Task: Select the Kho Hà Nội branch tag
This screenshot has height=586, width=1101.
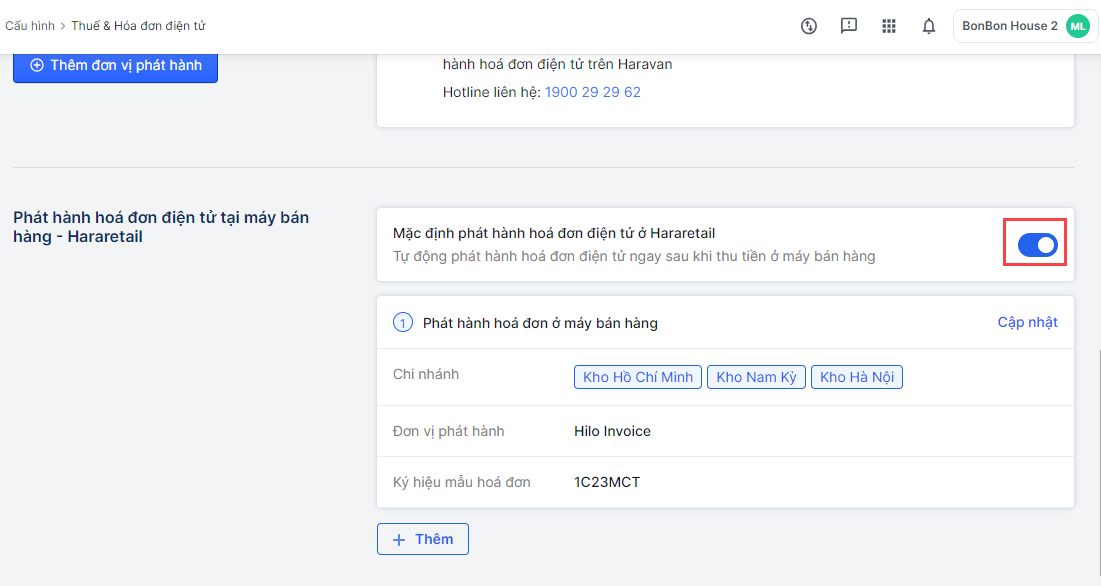Action: pyautogui.click(x=857, y=377)
